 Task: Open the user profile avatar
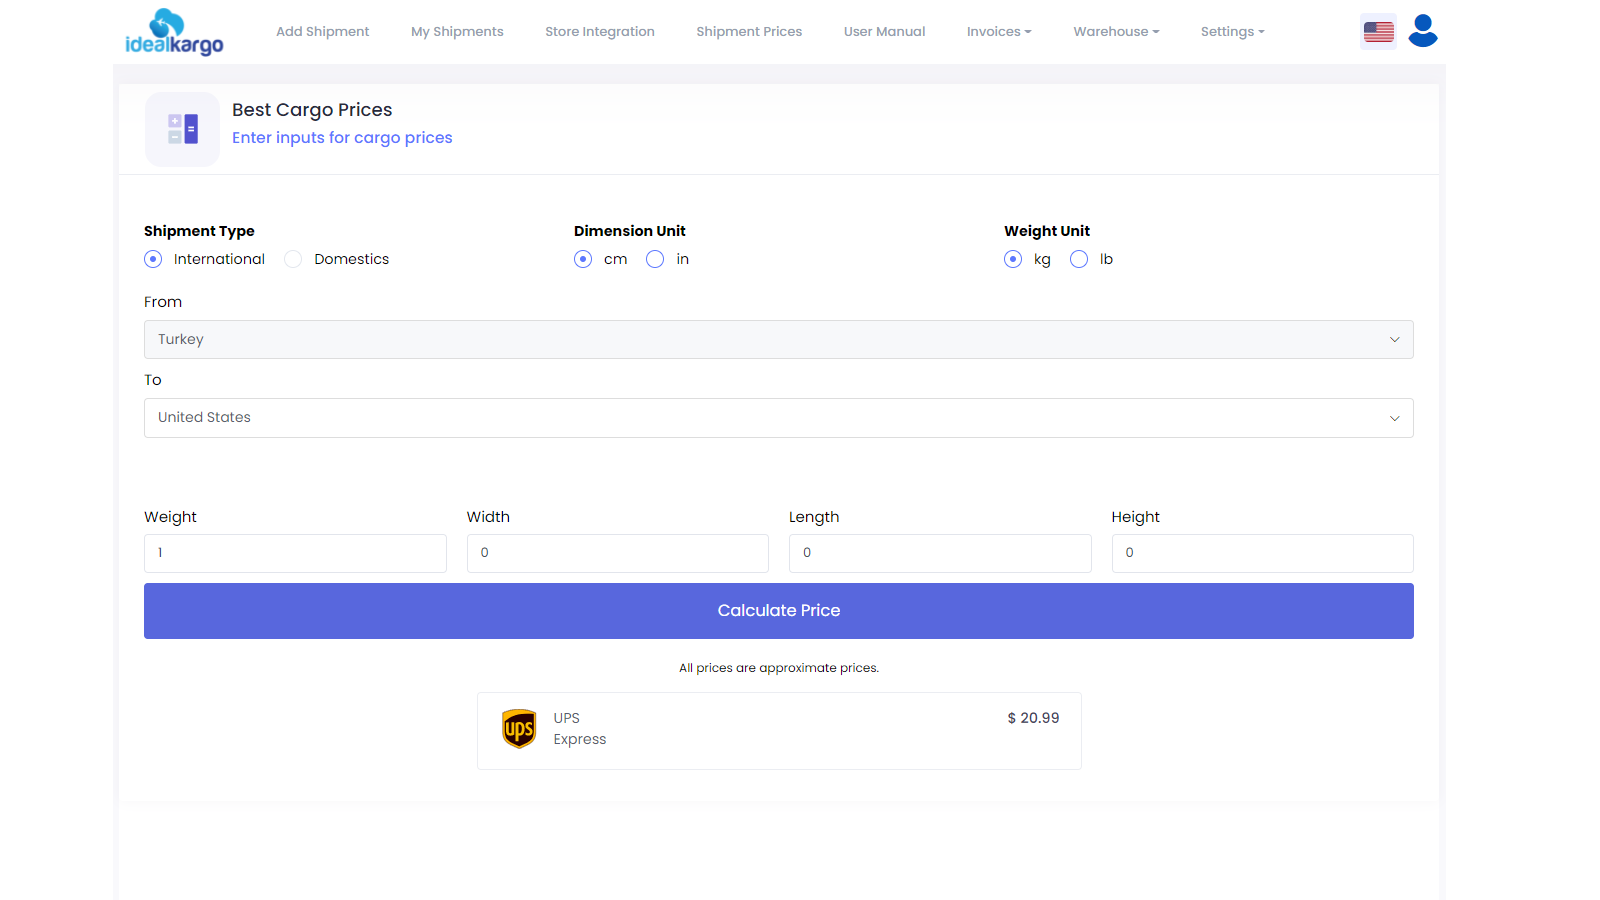(1423, 31)
